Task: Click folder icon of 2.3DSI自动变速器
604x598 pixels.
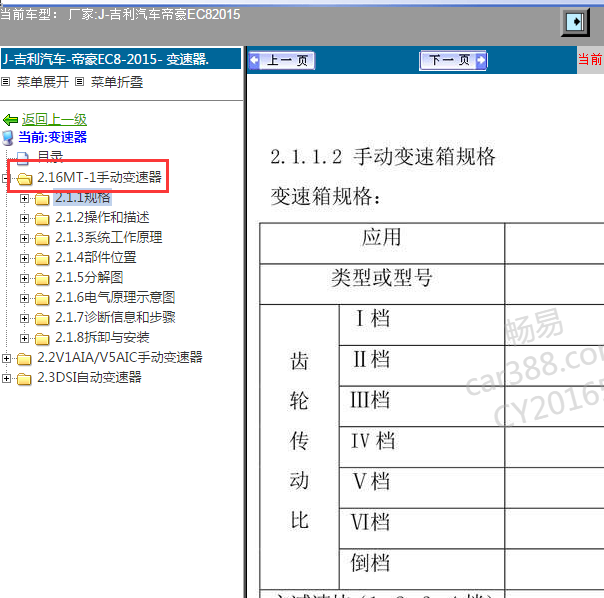Action: 24,379
